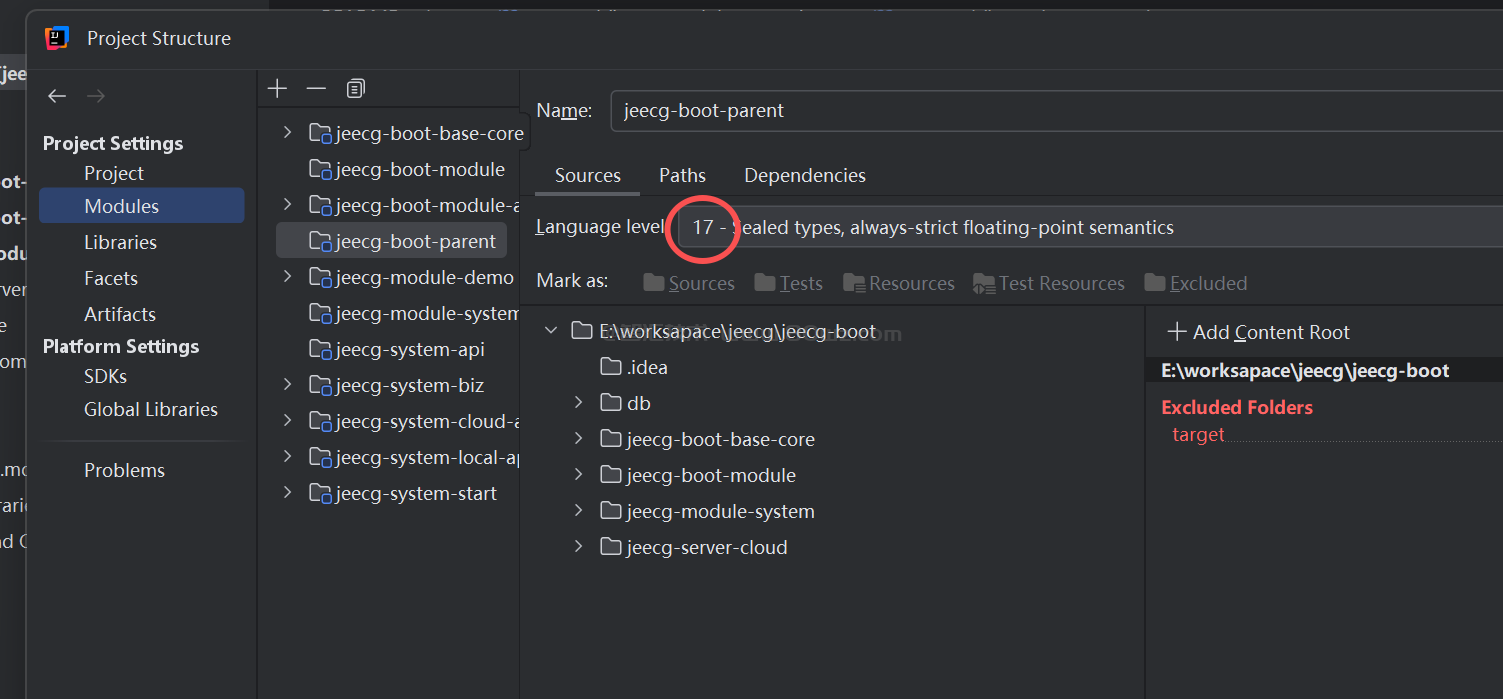Switch to the Dependencies tab
Image resolution: width=1503 pixels, height=699 pixels.
click(805, 175)
